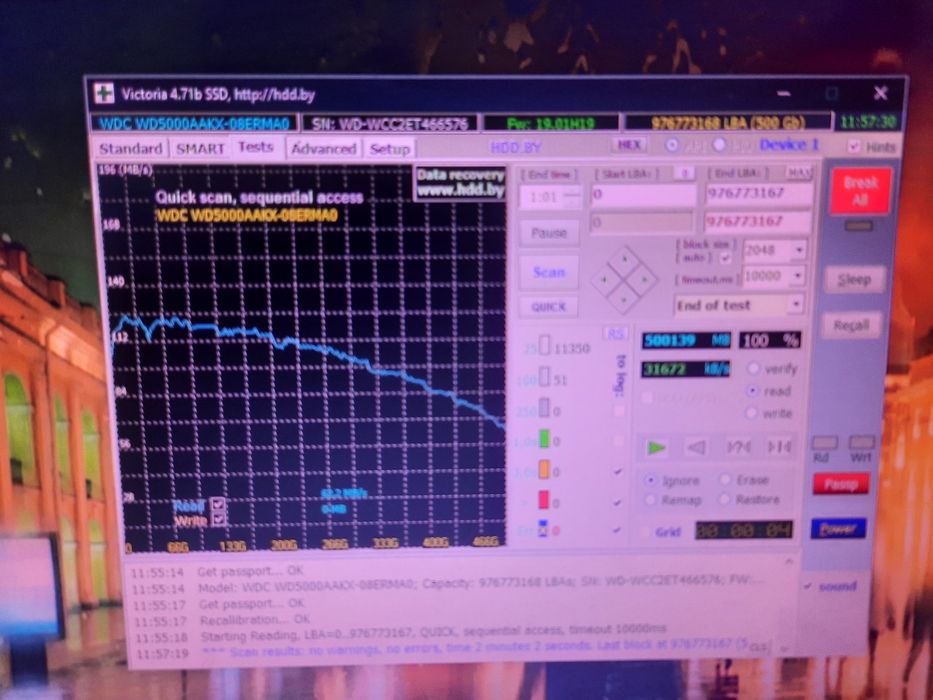This screenshot has width=933, height=700.
Task: Toggle the Hints checkbox
Action: (x=854, y=146)
